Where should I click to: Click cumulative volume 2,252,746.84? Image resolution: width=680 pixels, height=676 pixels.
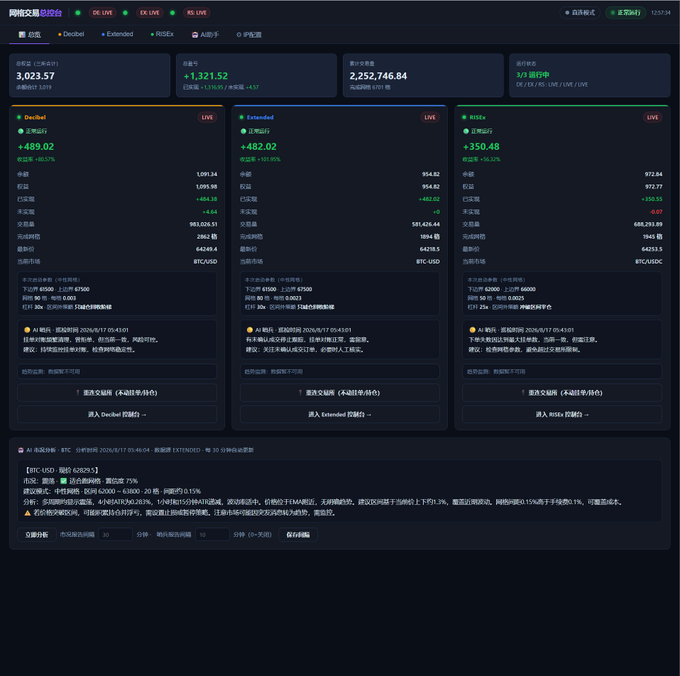(378, 76)
